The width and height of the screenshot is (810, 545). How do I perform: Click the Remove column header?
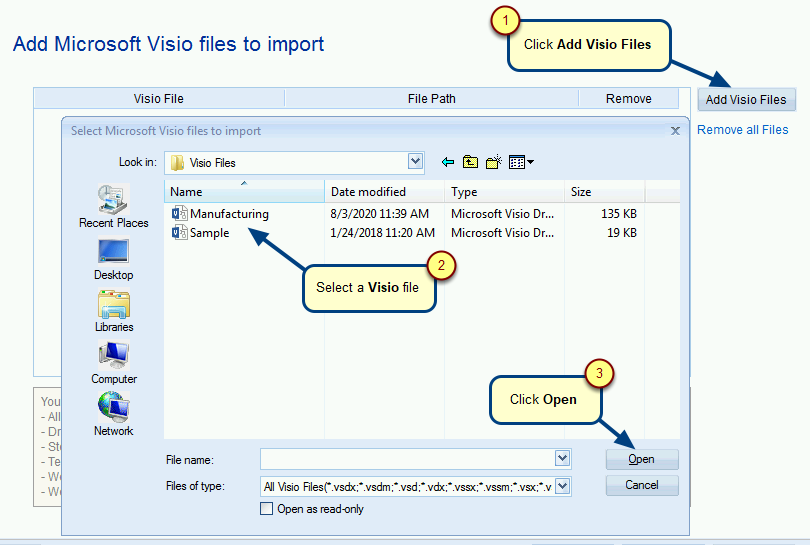click(629, 99)
